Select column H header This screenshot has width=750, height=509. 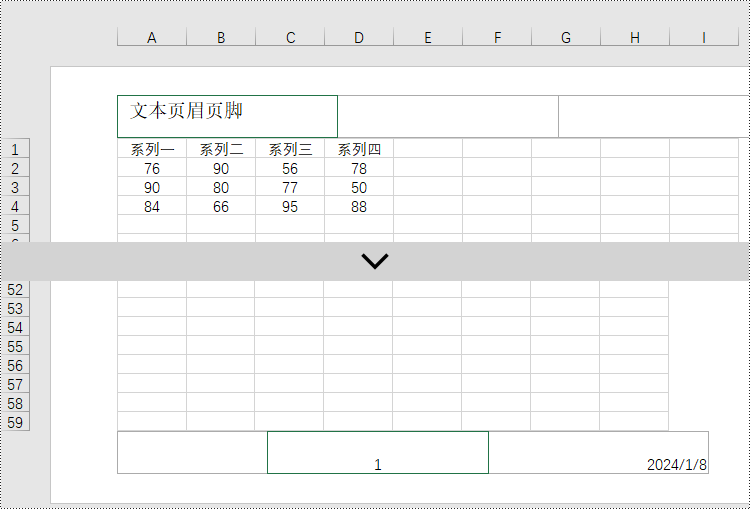pyautogui.click(x=635, y=37)
